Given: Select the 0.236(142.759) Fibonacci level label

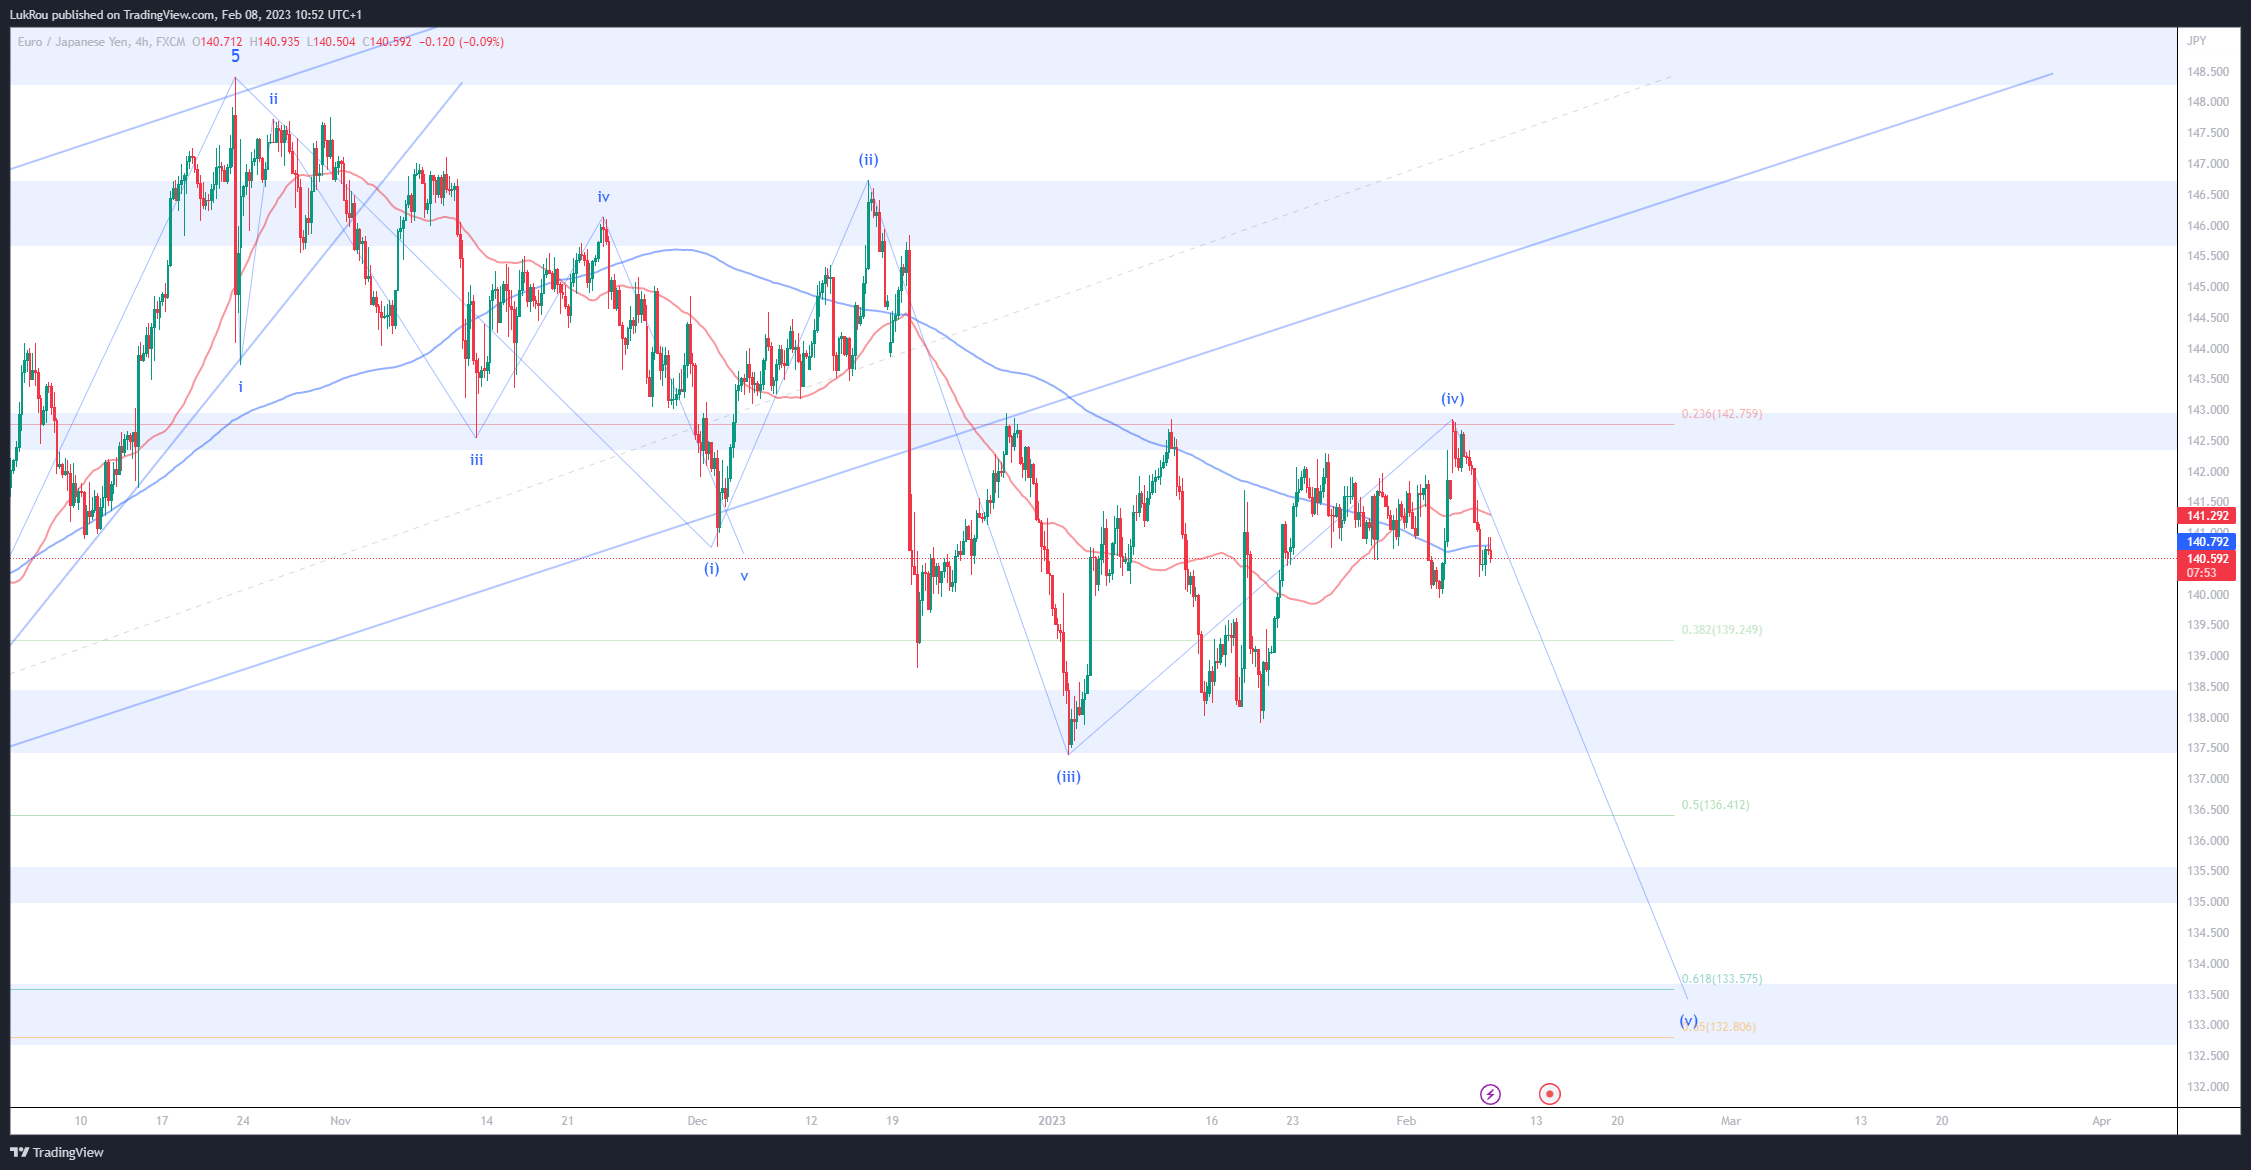Looking at the screenshot, I should (x=1721, y=414).
